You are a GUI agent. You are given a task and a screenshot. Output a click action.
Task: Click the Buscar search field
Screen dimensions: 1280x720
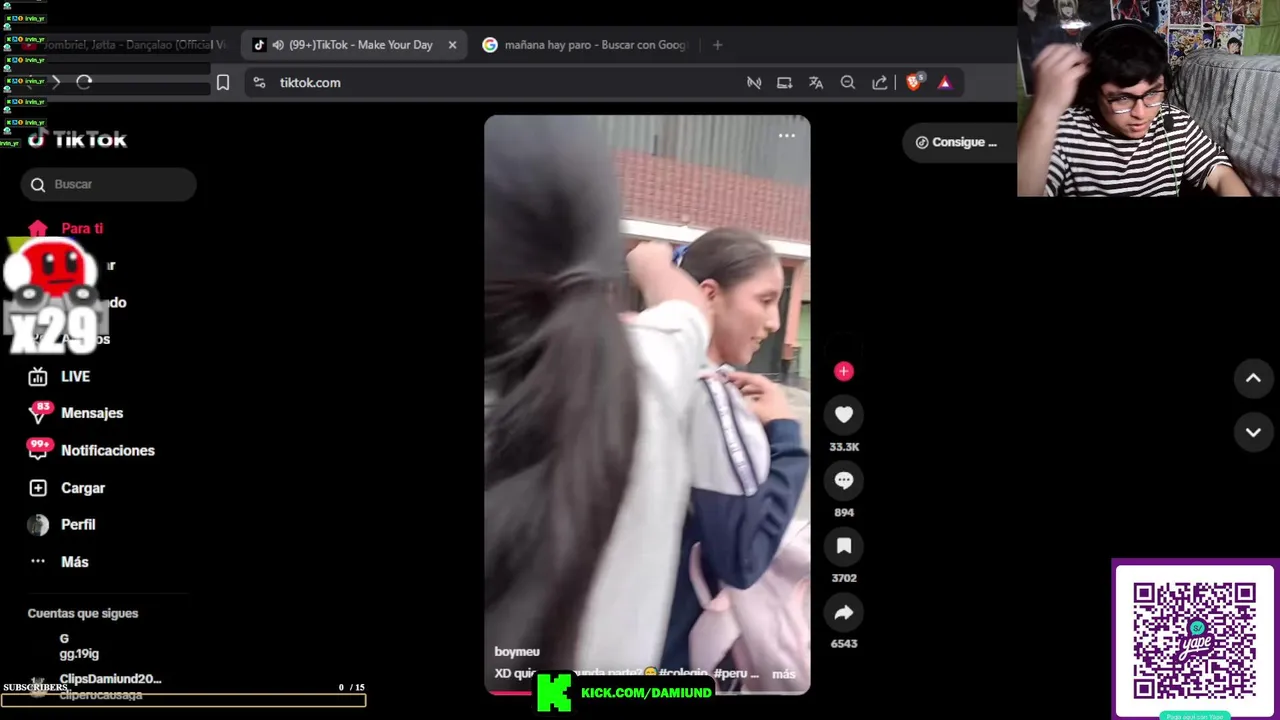[108, 184]
